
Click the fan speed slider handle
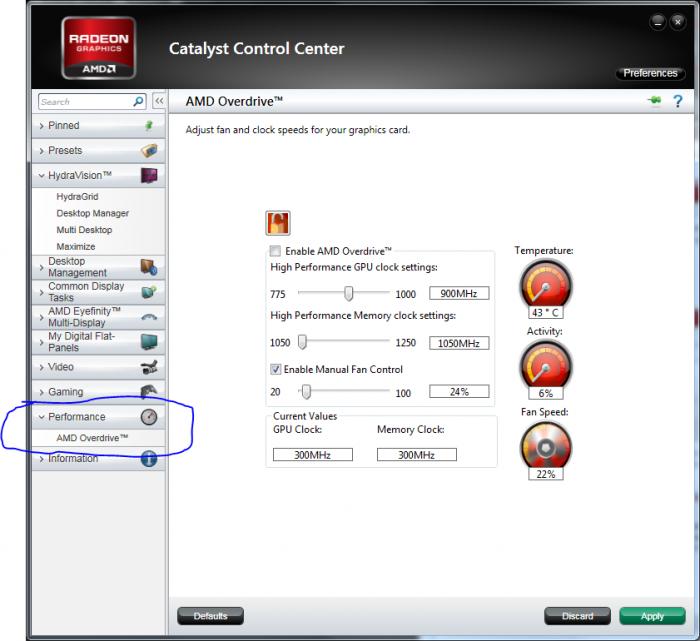pos(306,391)
